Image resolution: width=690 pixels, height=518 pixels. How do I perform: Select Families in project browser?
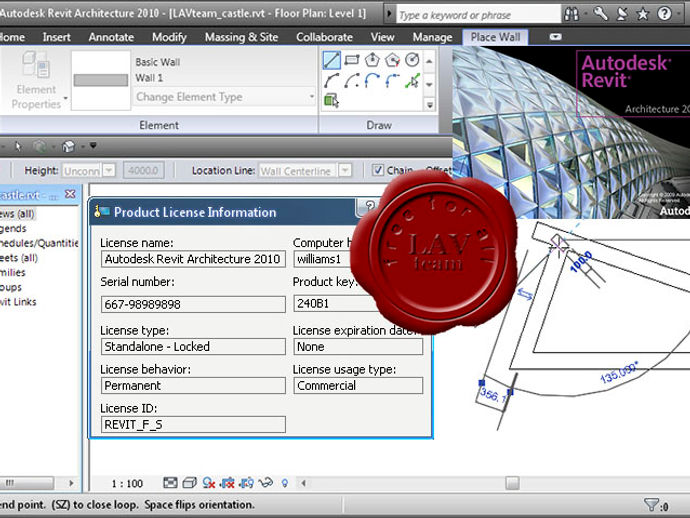pyautogui.click(x=12, y=272)
